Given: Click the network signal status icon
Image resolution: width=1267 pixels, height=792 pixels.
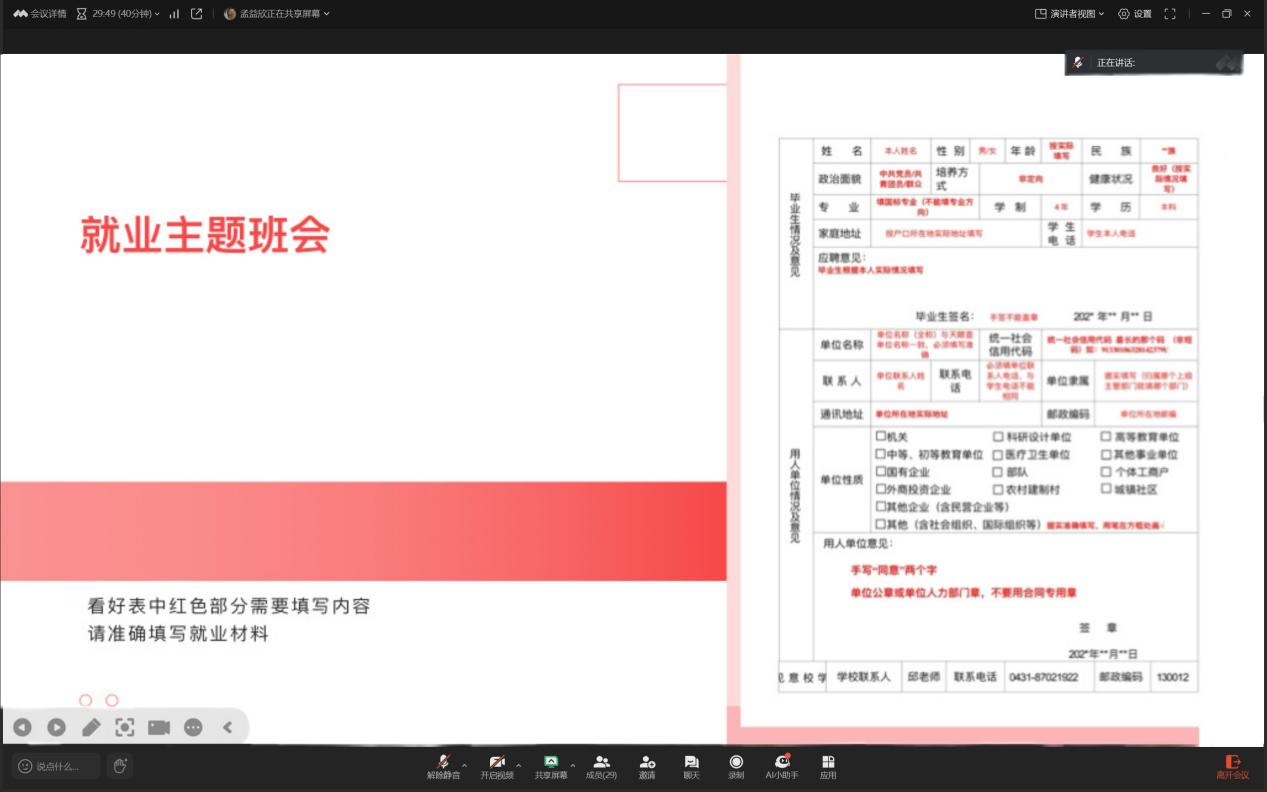Looking at the screenshot, I should click(174, 14).
